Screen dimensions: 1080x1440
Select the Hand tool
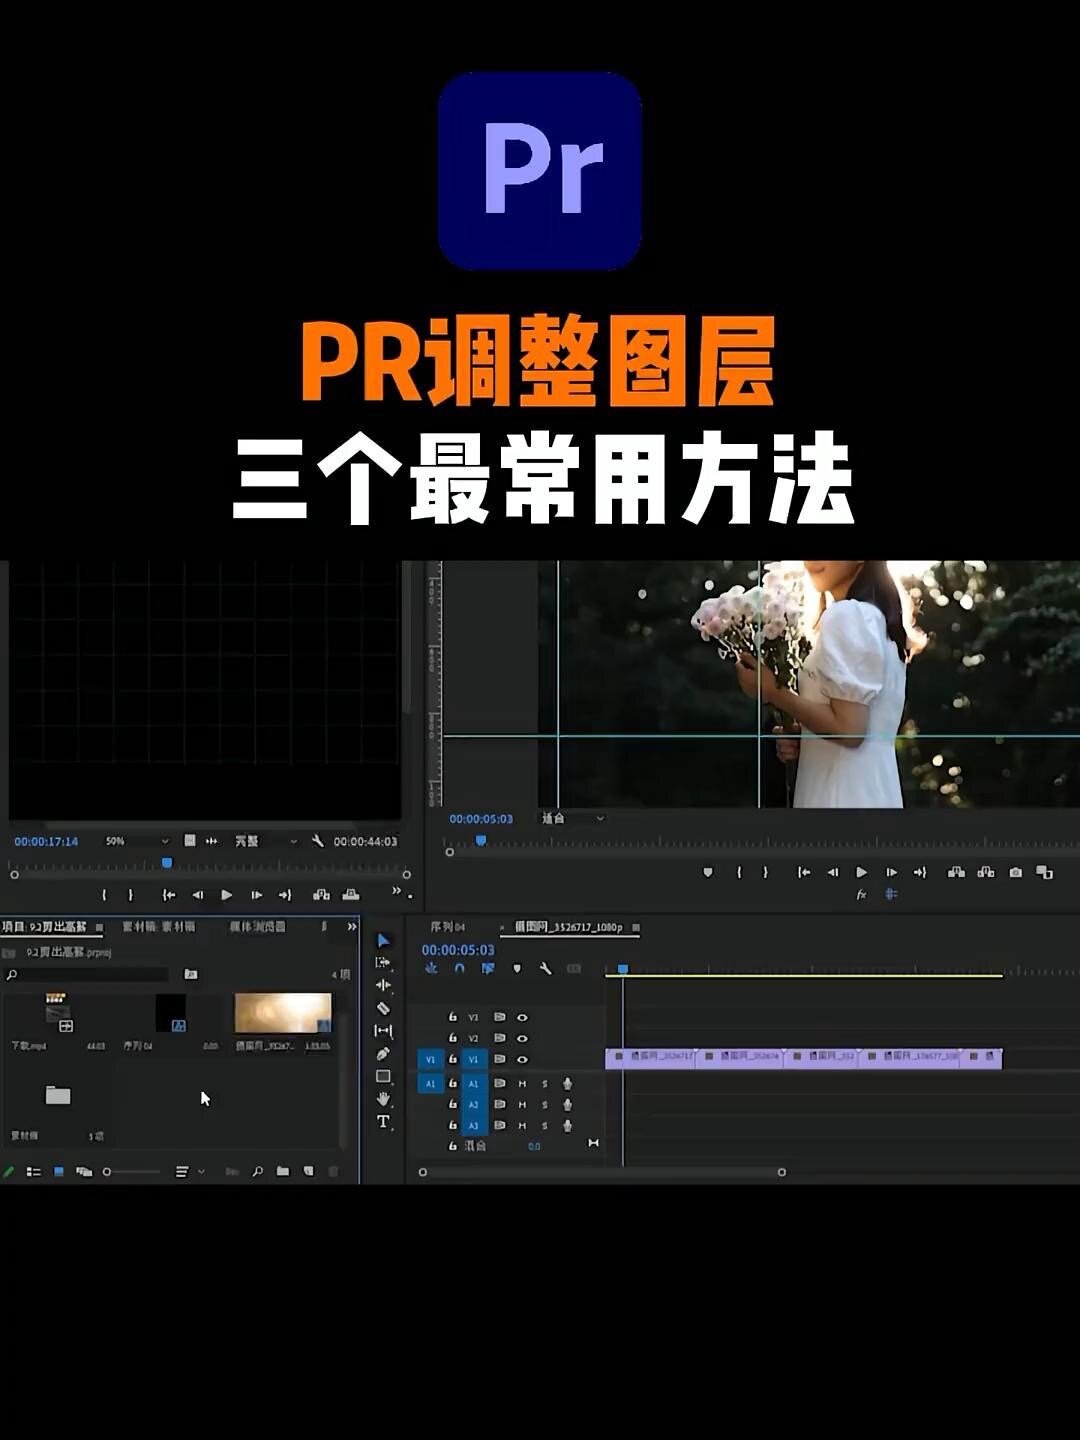click(x=383, y=1096)
